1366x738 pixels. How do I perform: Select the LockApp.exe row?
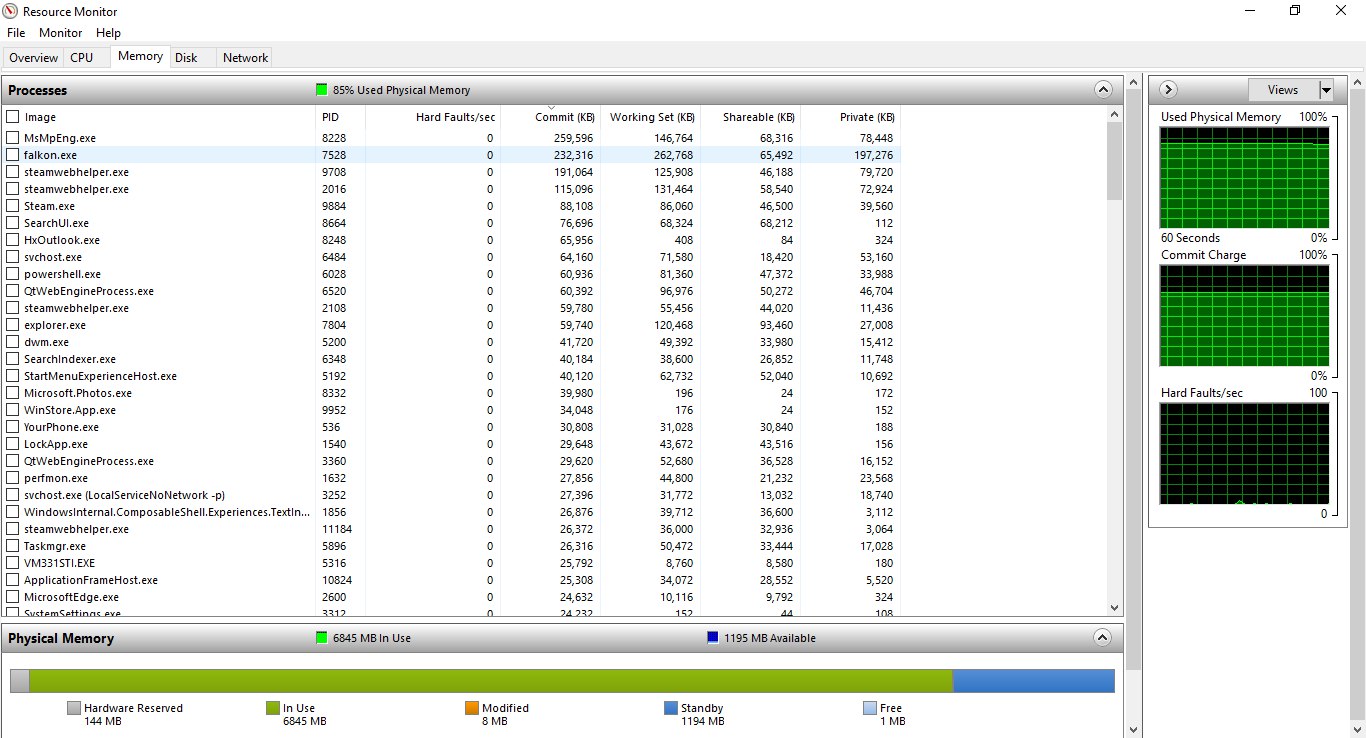pyautogui.click(x=452, y=444)
